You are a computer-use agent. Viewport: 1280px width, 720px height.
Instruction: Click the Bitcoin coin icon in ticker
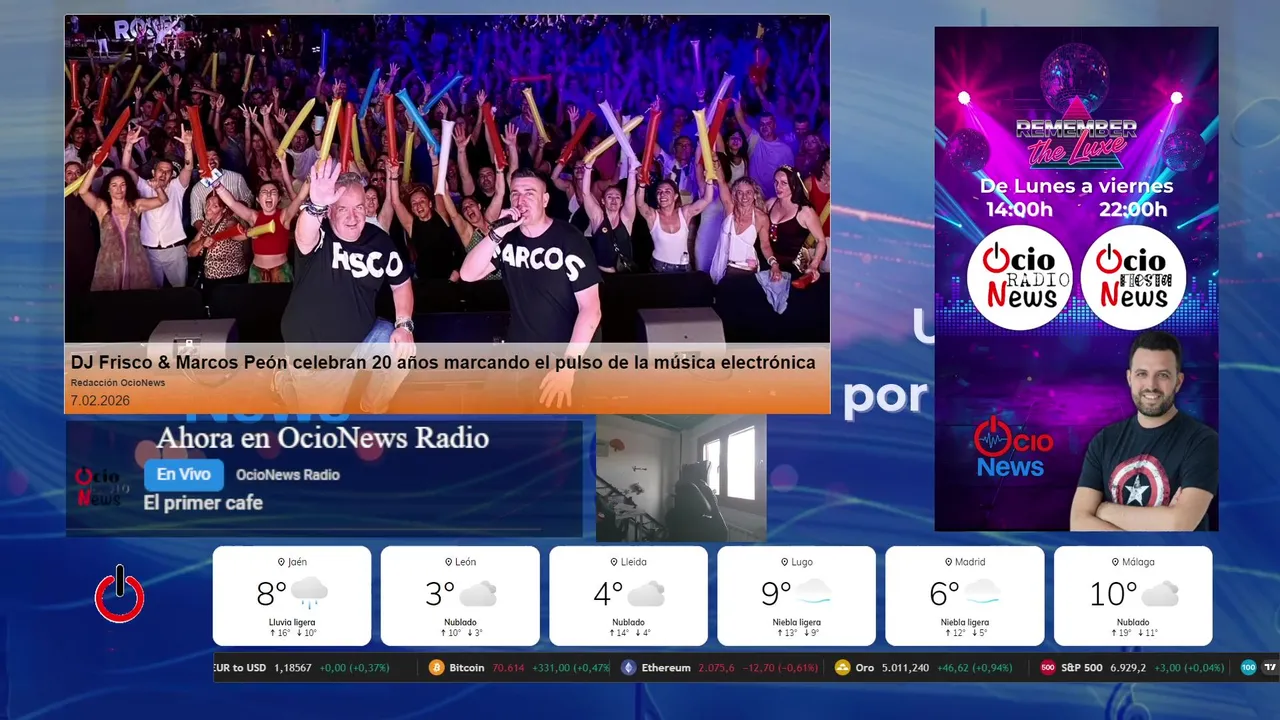[436, 667]
